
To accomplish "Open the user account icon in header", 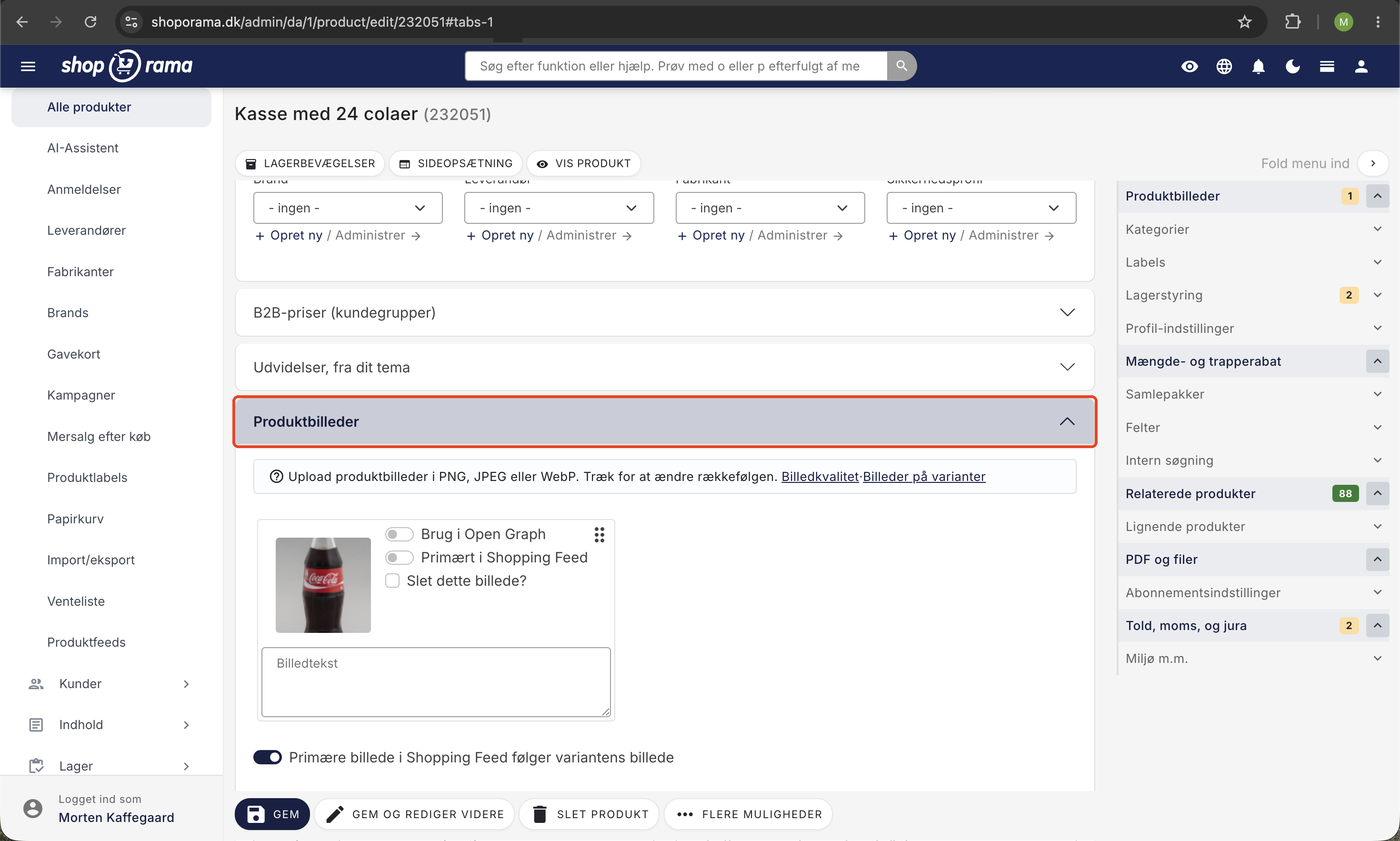I will point(1361,66).
